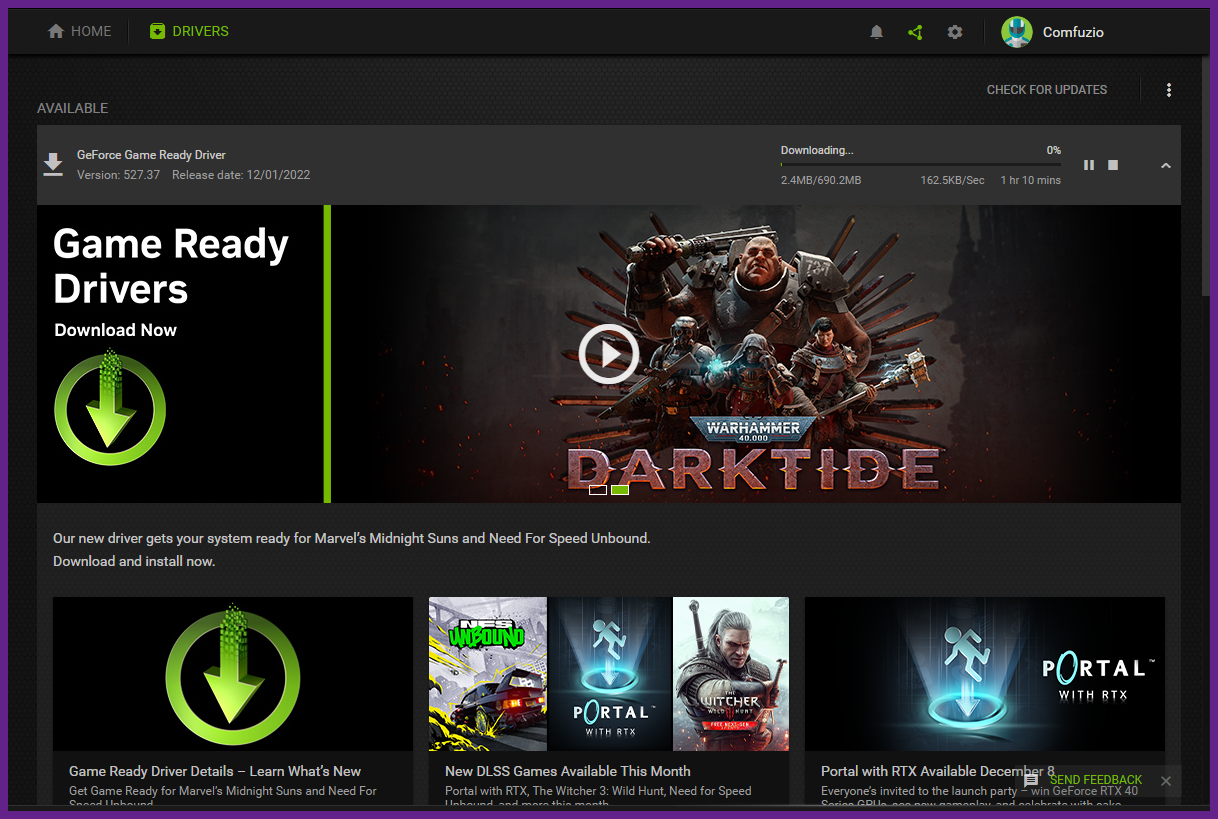Open the Portal with RTX card thumbnail

click(x=985, y=674)
